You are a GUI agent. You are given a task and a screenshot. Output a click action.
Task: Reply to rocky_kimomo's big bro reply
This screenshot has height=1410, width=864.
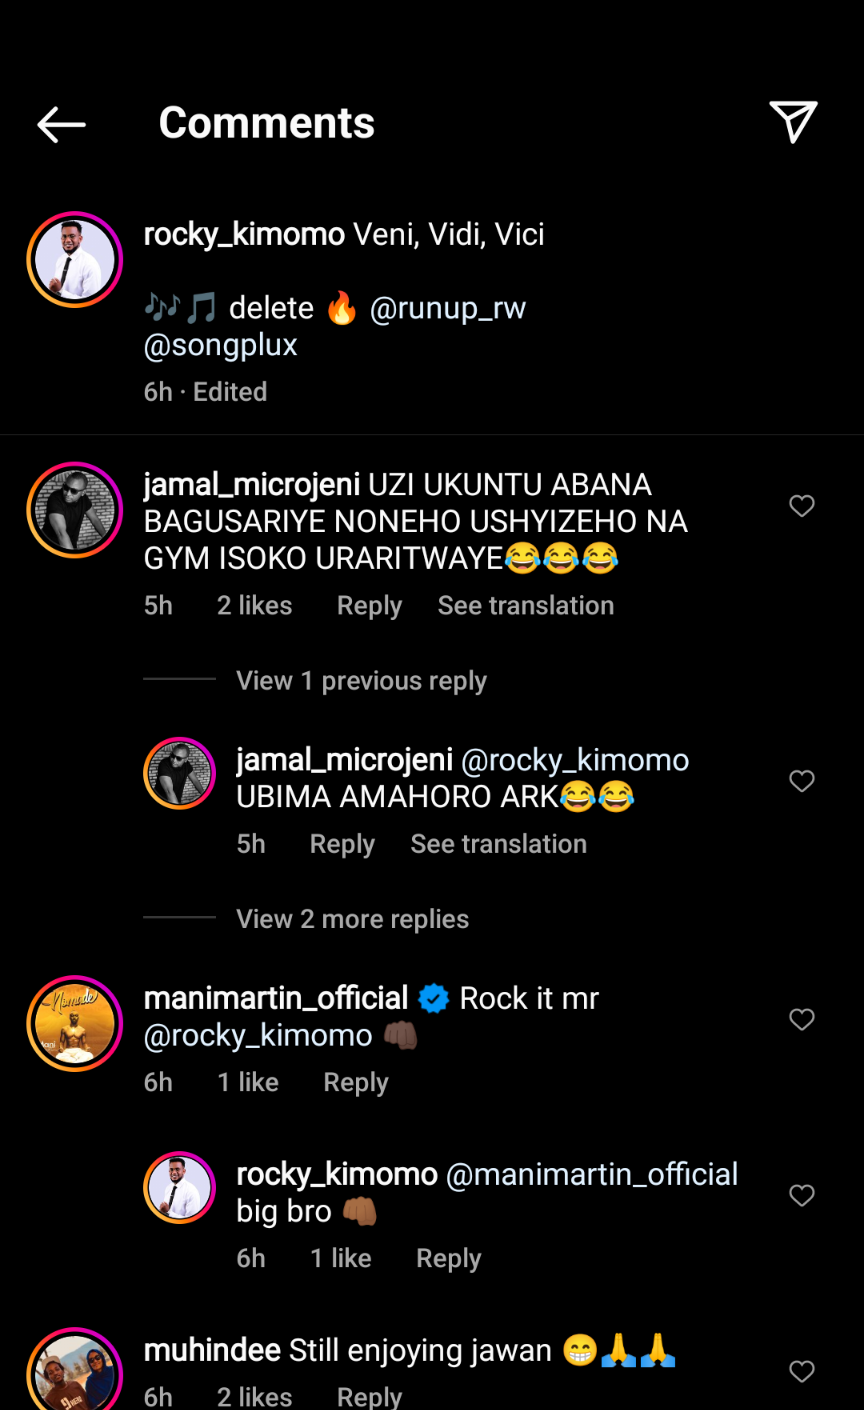tap(448, 1258)
